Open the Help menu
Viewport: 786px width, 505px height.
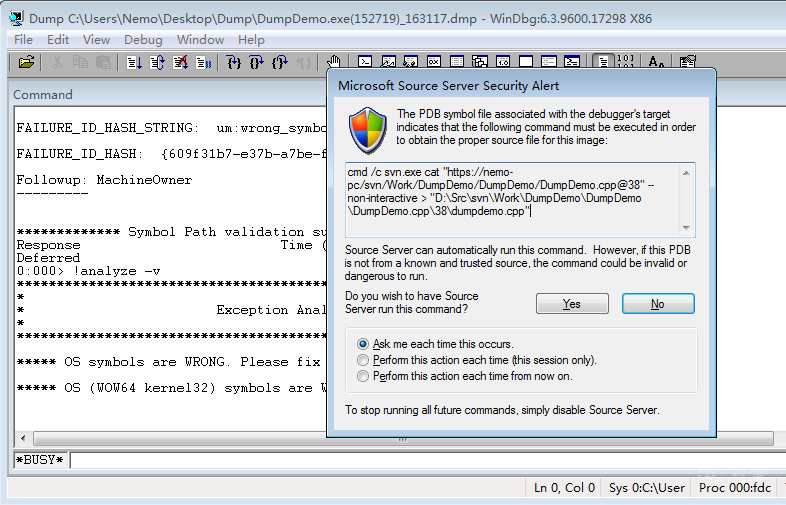(x=251, y=40)
